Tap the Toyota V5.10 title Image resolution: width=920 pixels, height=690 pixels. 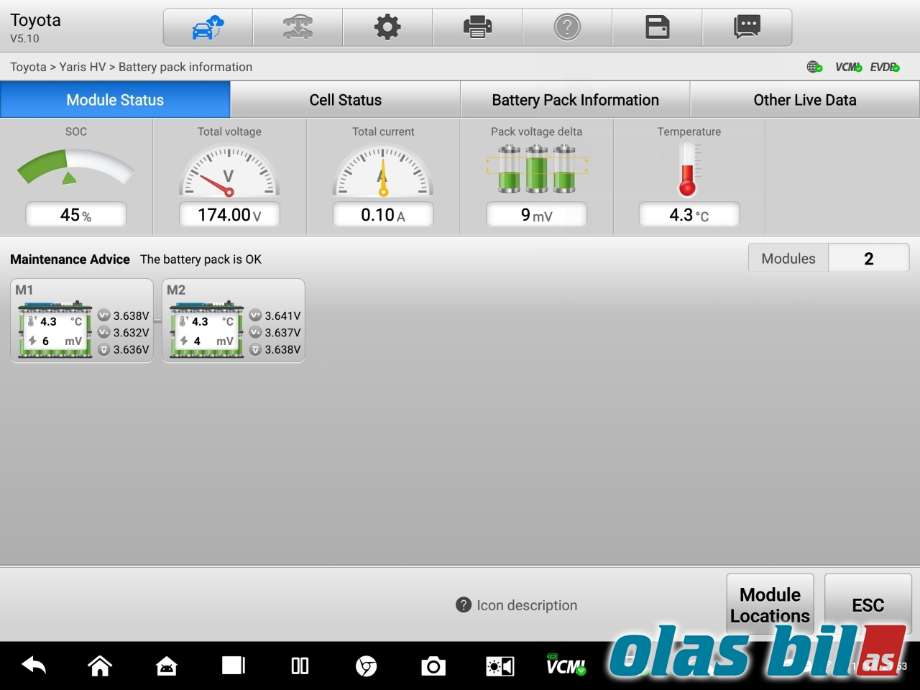[35, 27]
